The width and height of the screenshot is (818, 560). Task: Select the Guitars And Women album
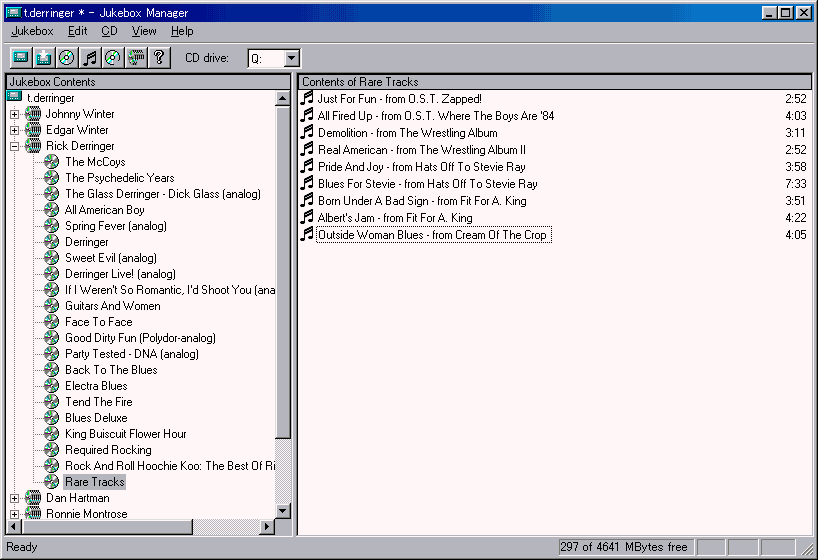click(x=112, y=306)
